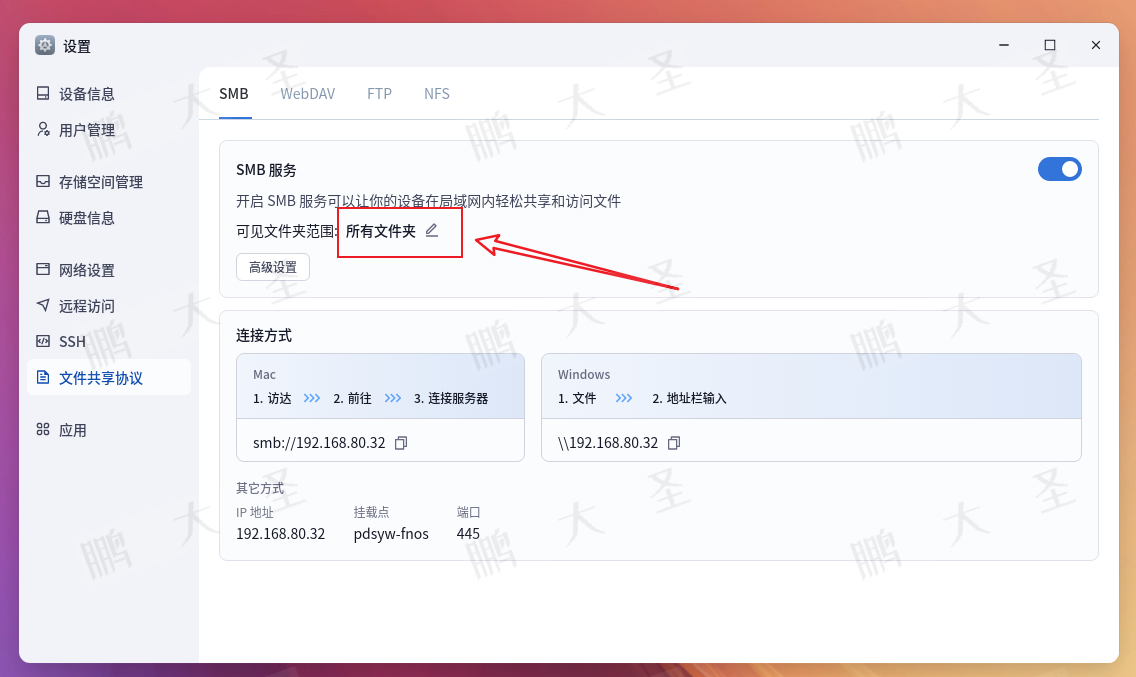
Task: Switch to the WebDAV tab
Action: [308, 94]
